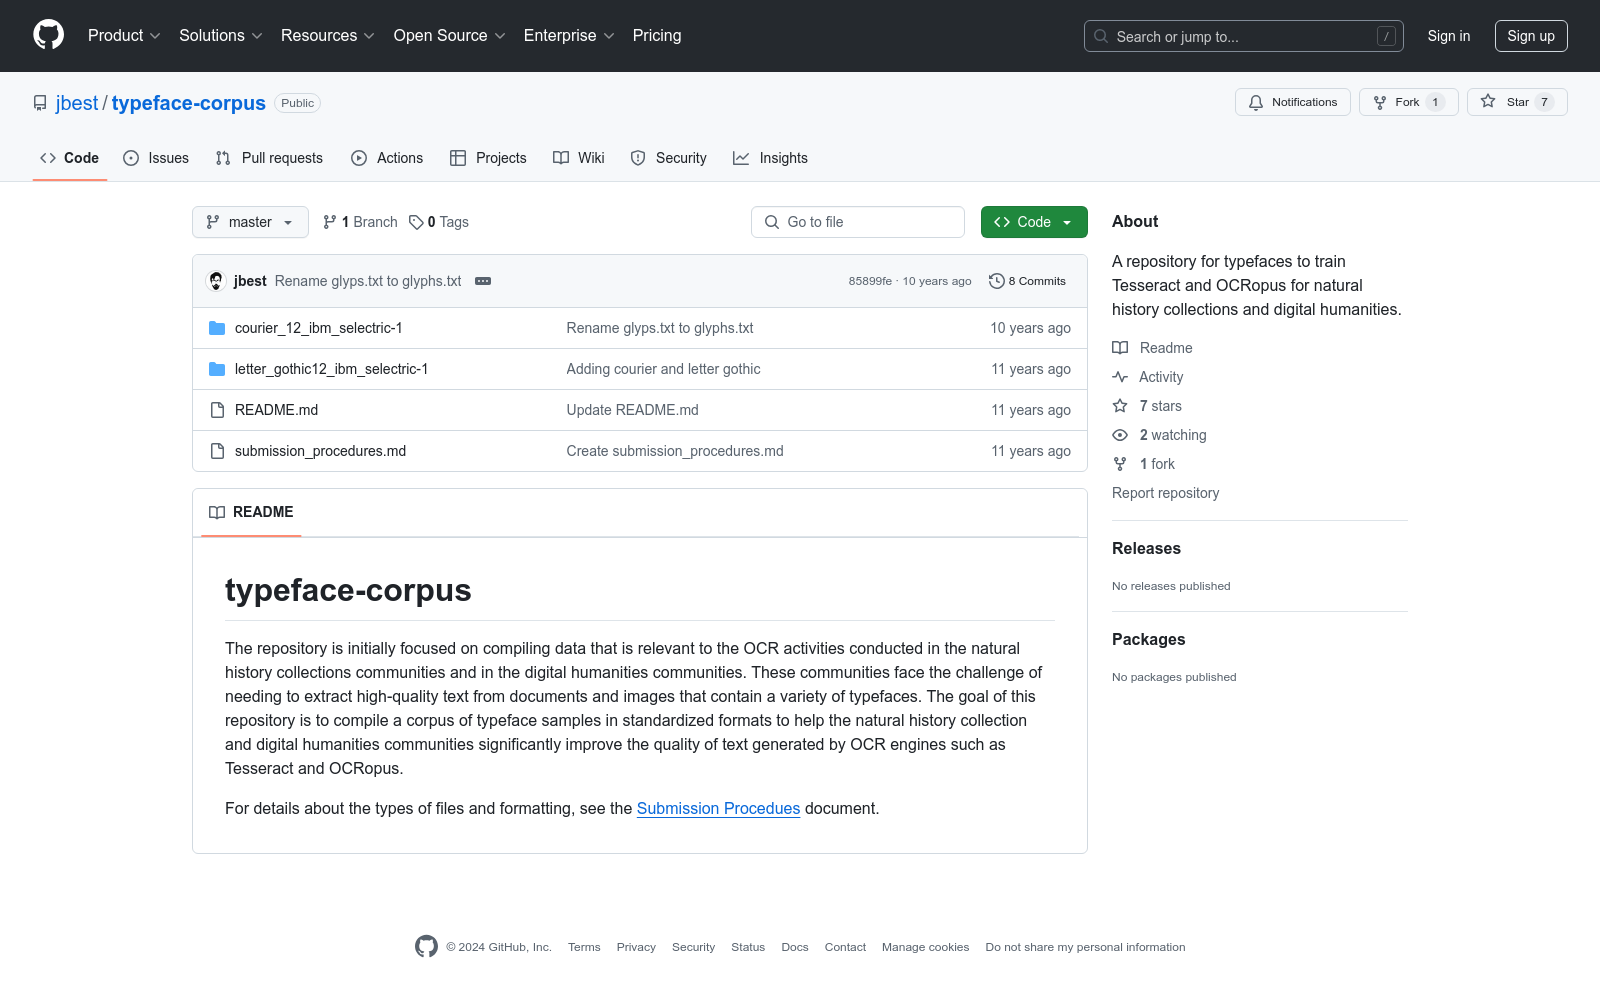Open the Projects tab
Viewport: 1600px width, 1000px height.
tap(488, 158)
